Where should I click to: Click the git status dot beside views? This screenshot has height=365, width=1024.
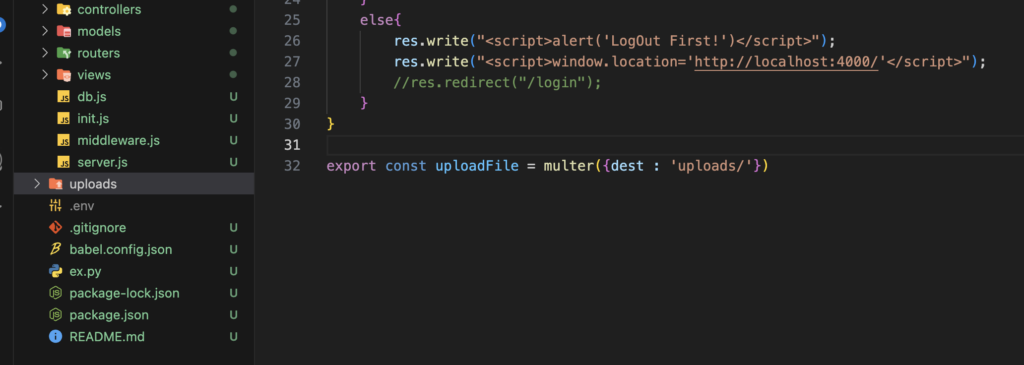coord(233,75)
